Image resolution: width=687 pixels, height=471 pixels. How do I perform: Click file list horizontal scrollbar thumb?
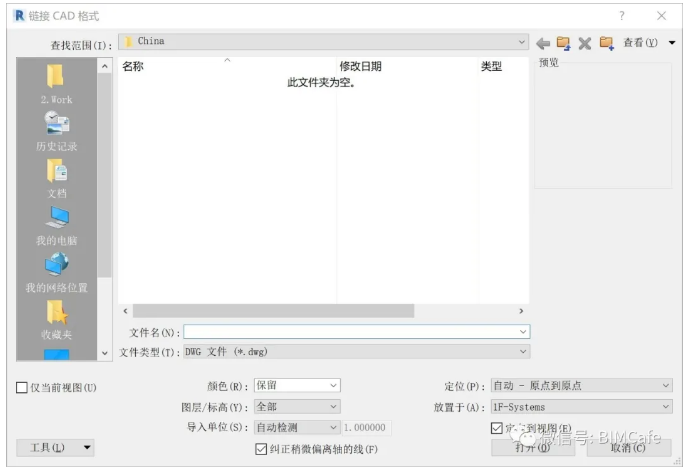tap(273, 311)
